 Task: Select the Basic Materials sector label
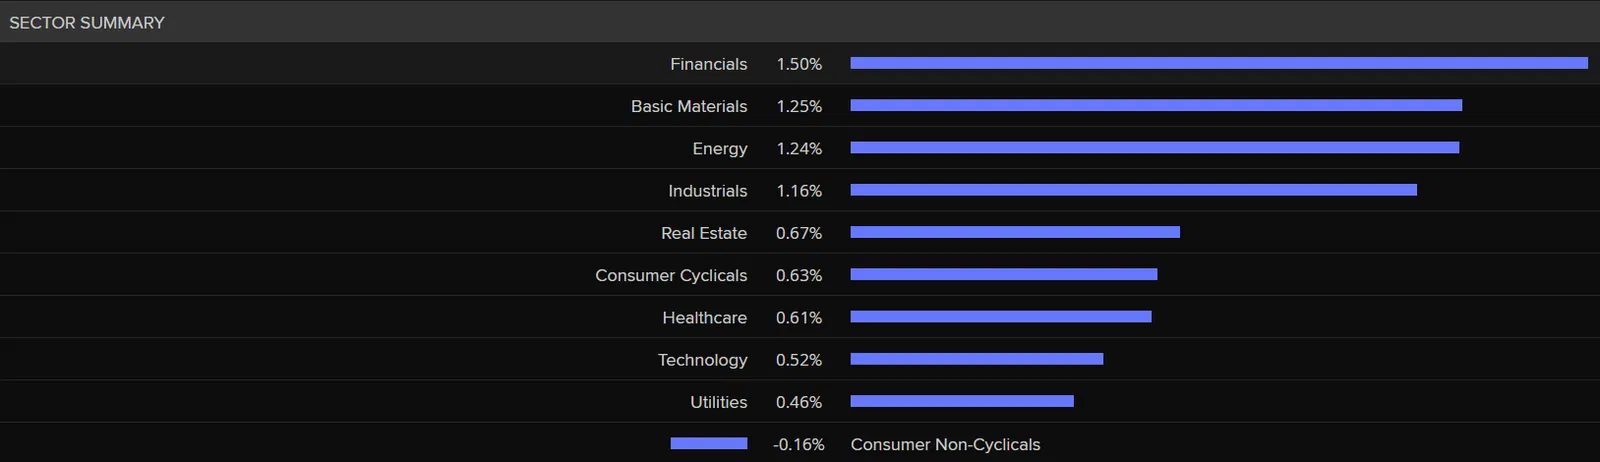click(688, 106)
